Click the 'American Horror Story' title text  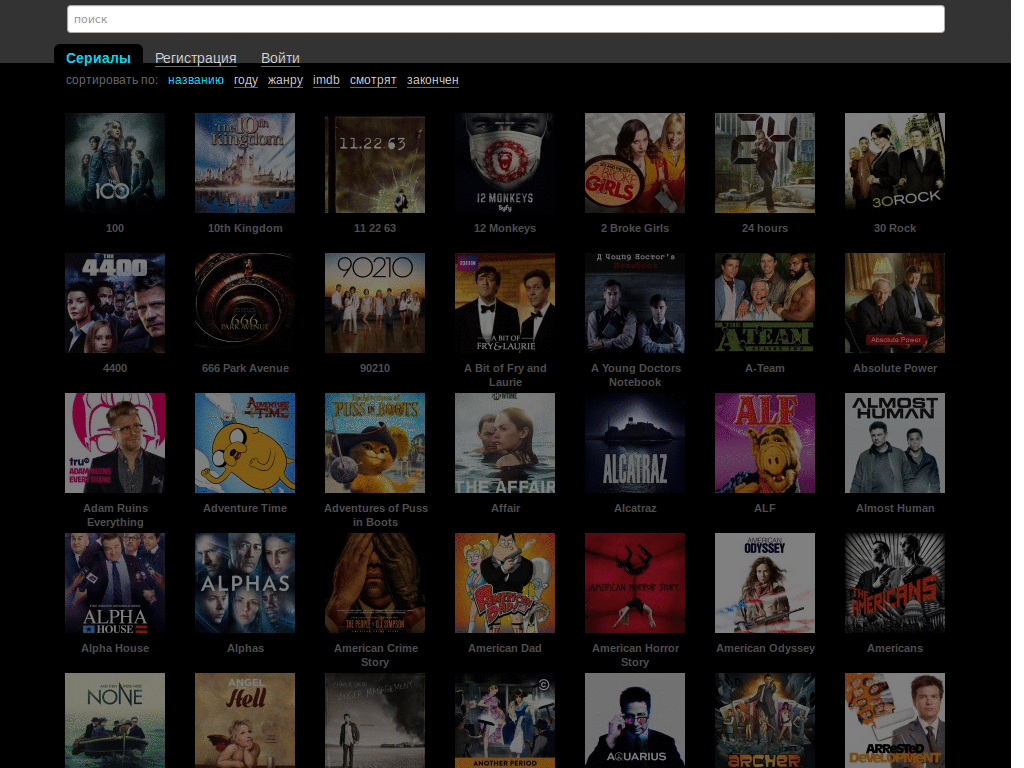tap(635, 655)
